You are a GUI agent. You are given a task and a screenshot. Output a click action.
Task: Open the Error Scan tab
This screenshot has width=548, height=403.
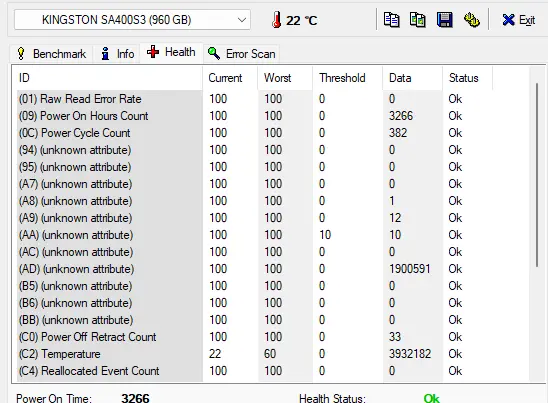pos(241,54)
